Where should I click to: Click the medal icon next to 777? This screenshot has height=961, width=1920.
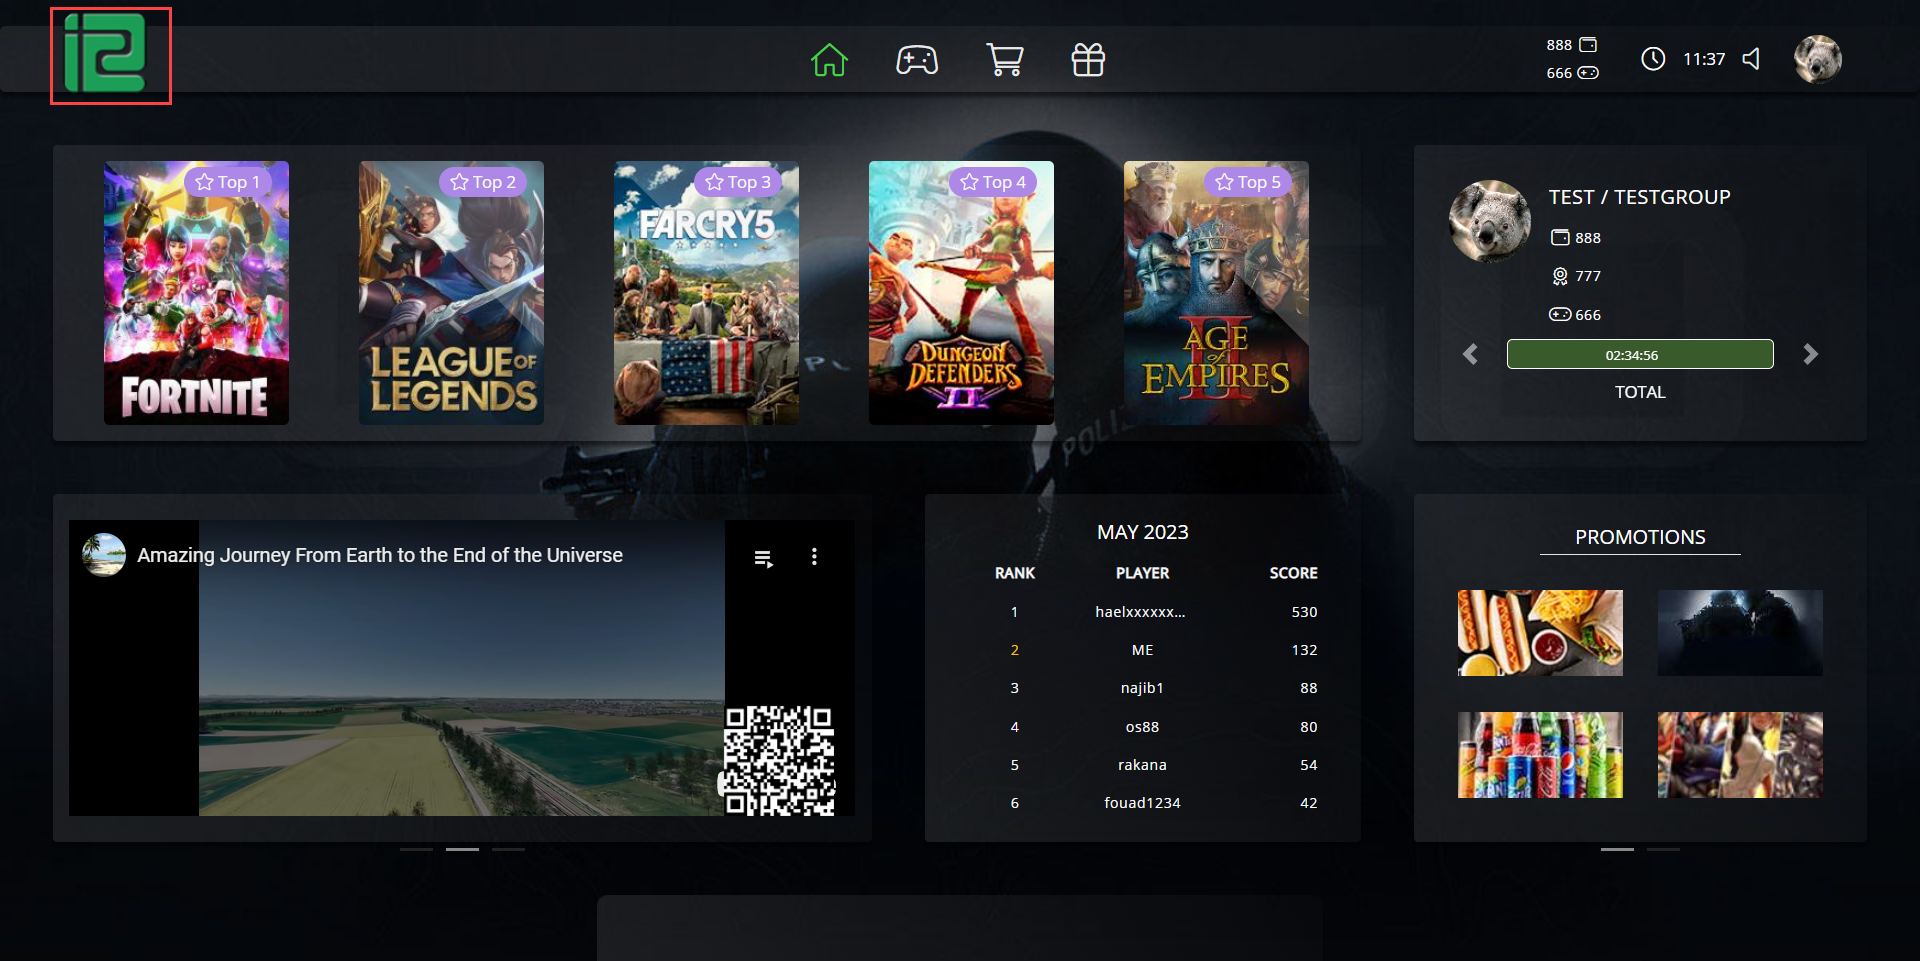coord(1560,276)
